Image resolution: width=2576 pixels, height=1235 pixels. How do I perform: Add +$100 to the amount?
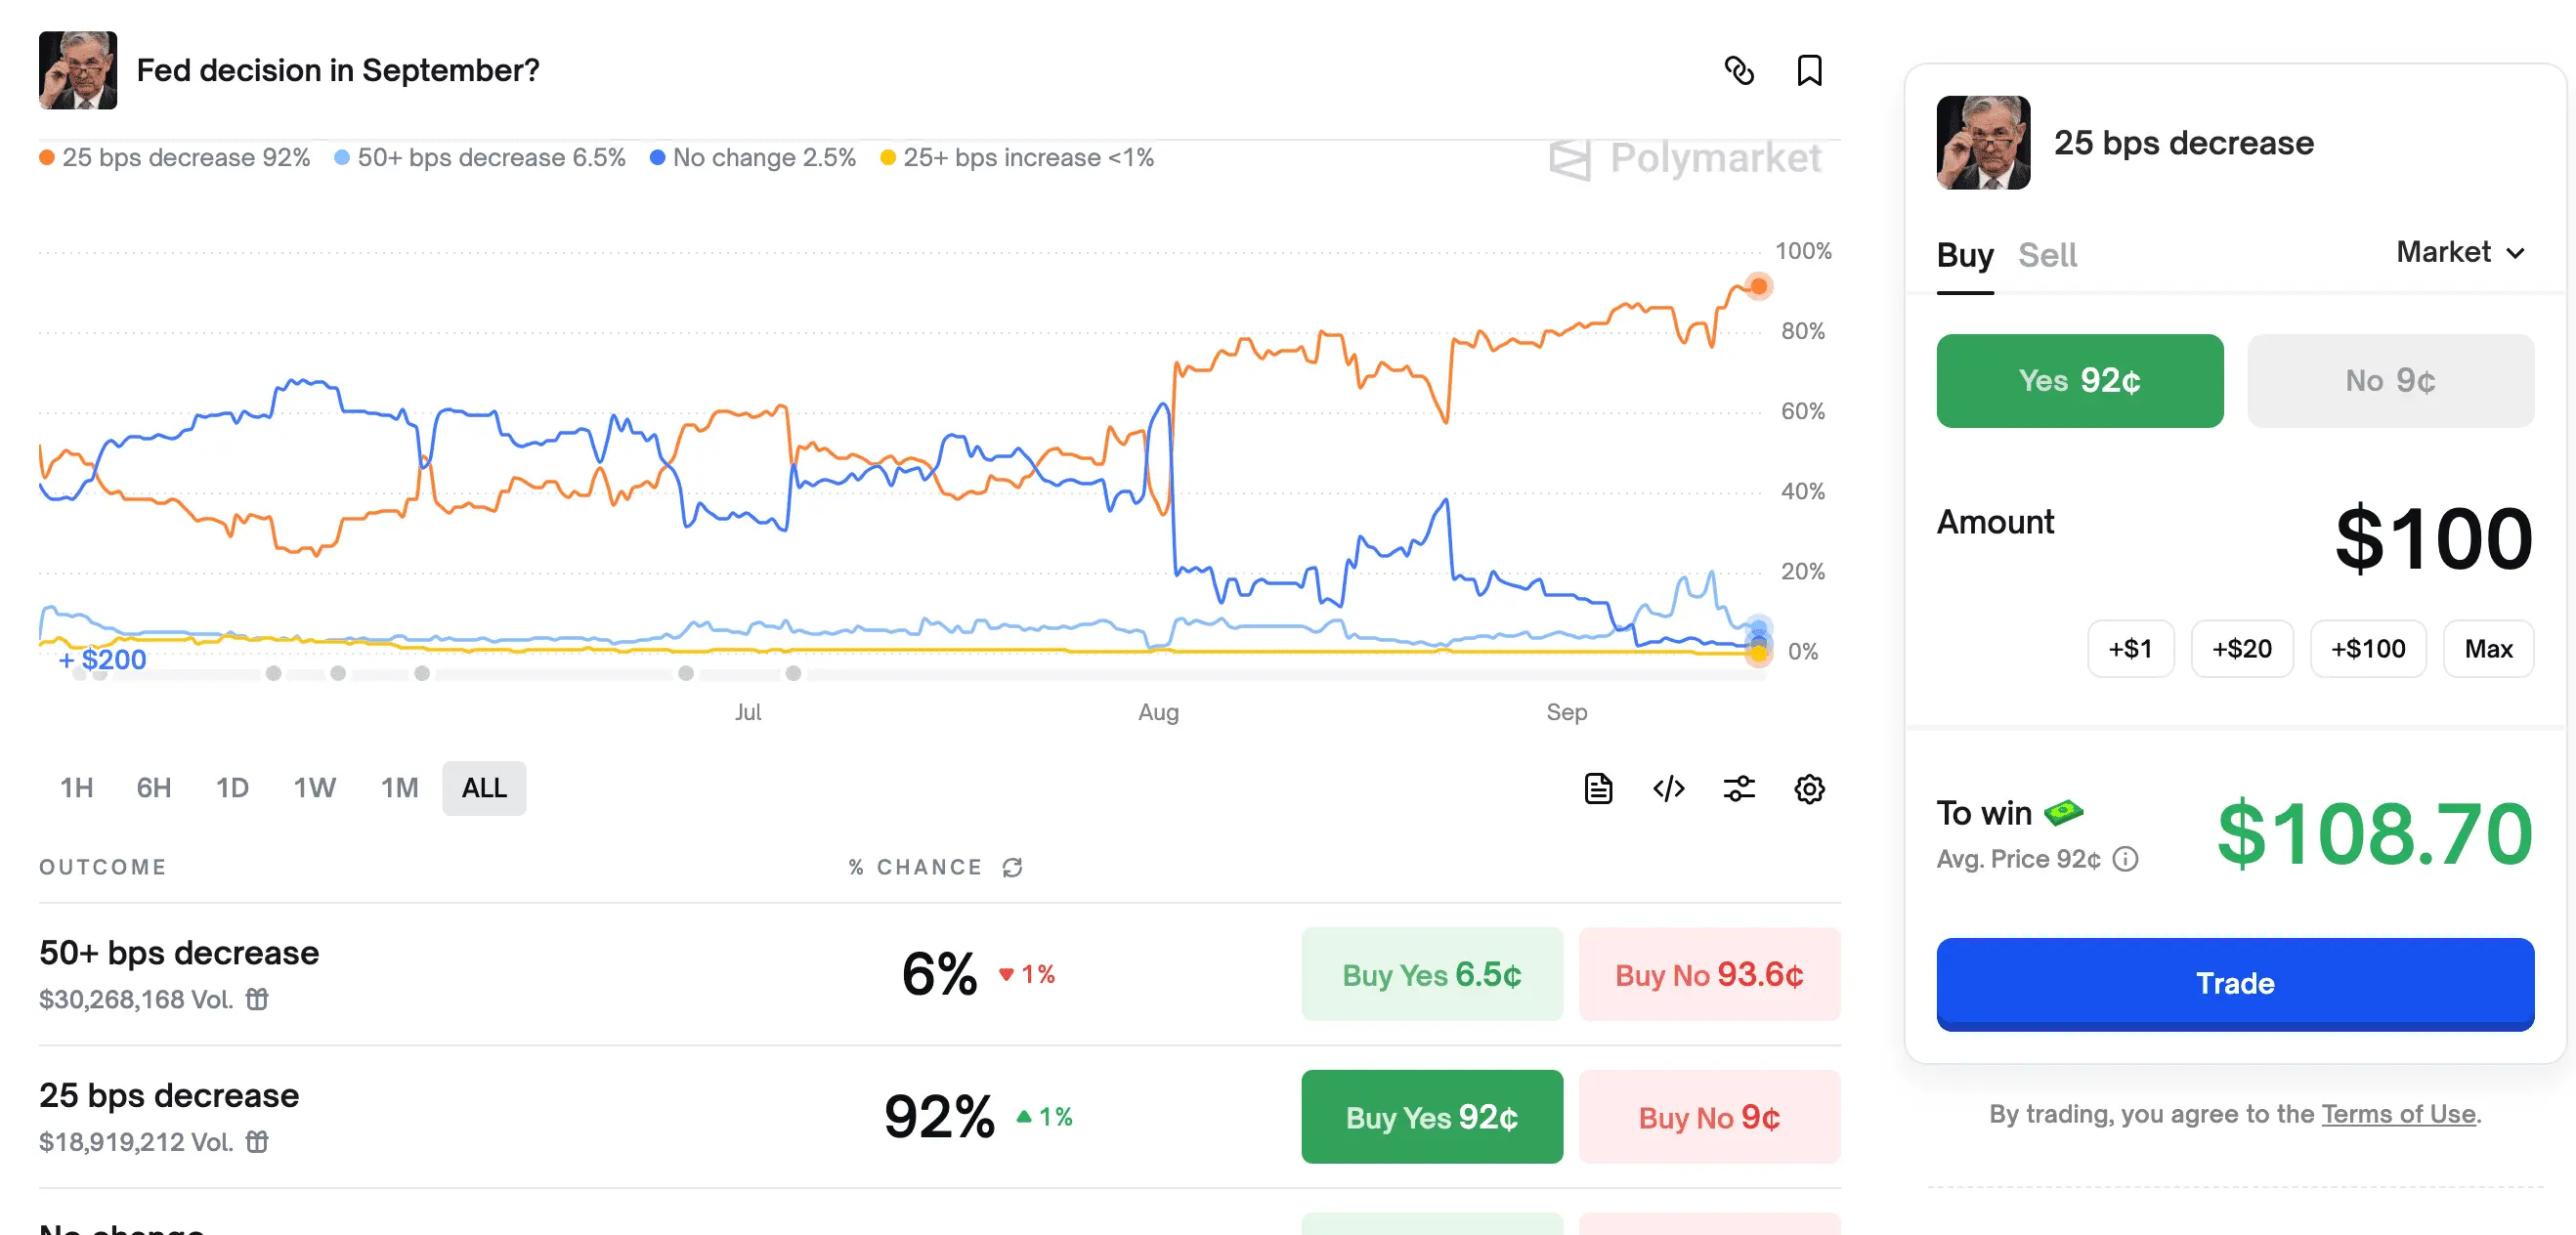tap(2368, 649)
